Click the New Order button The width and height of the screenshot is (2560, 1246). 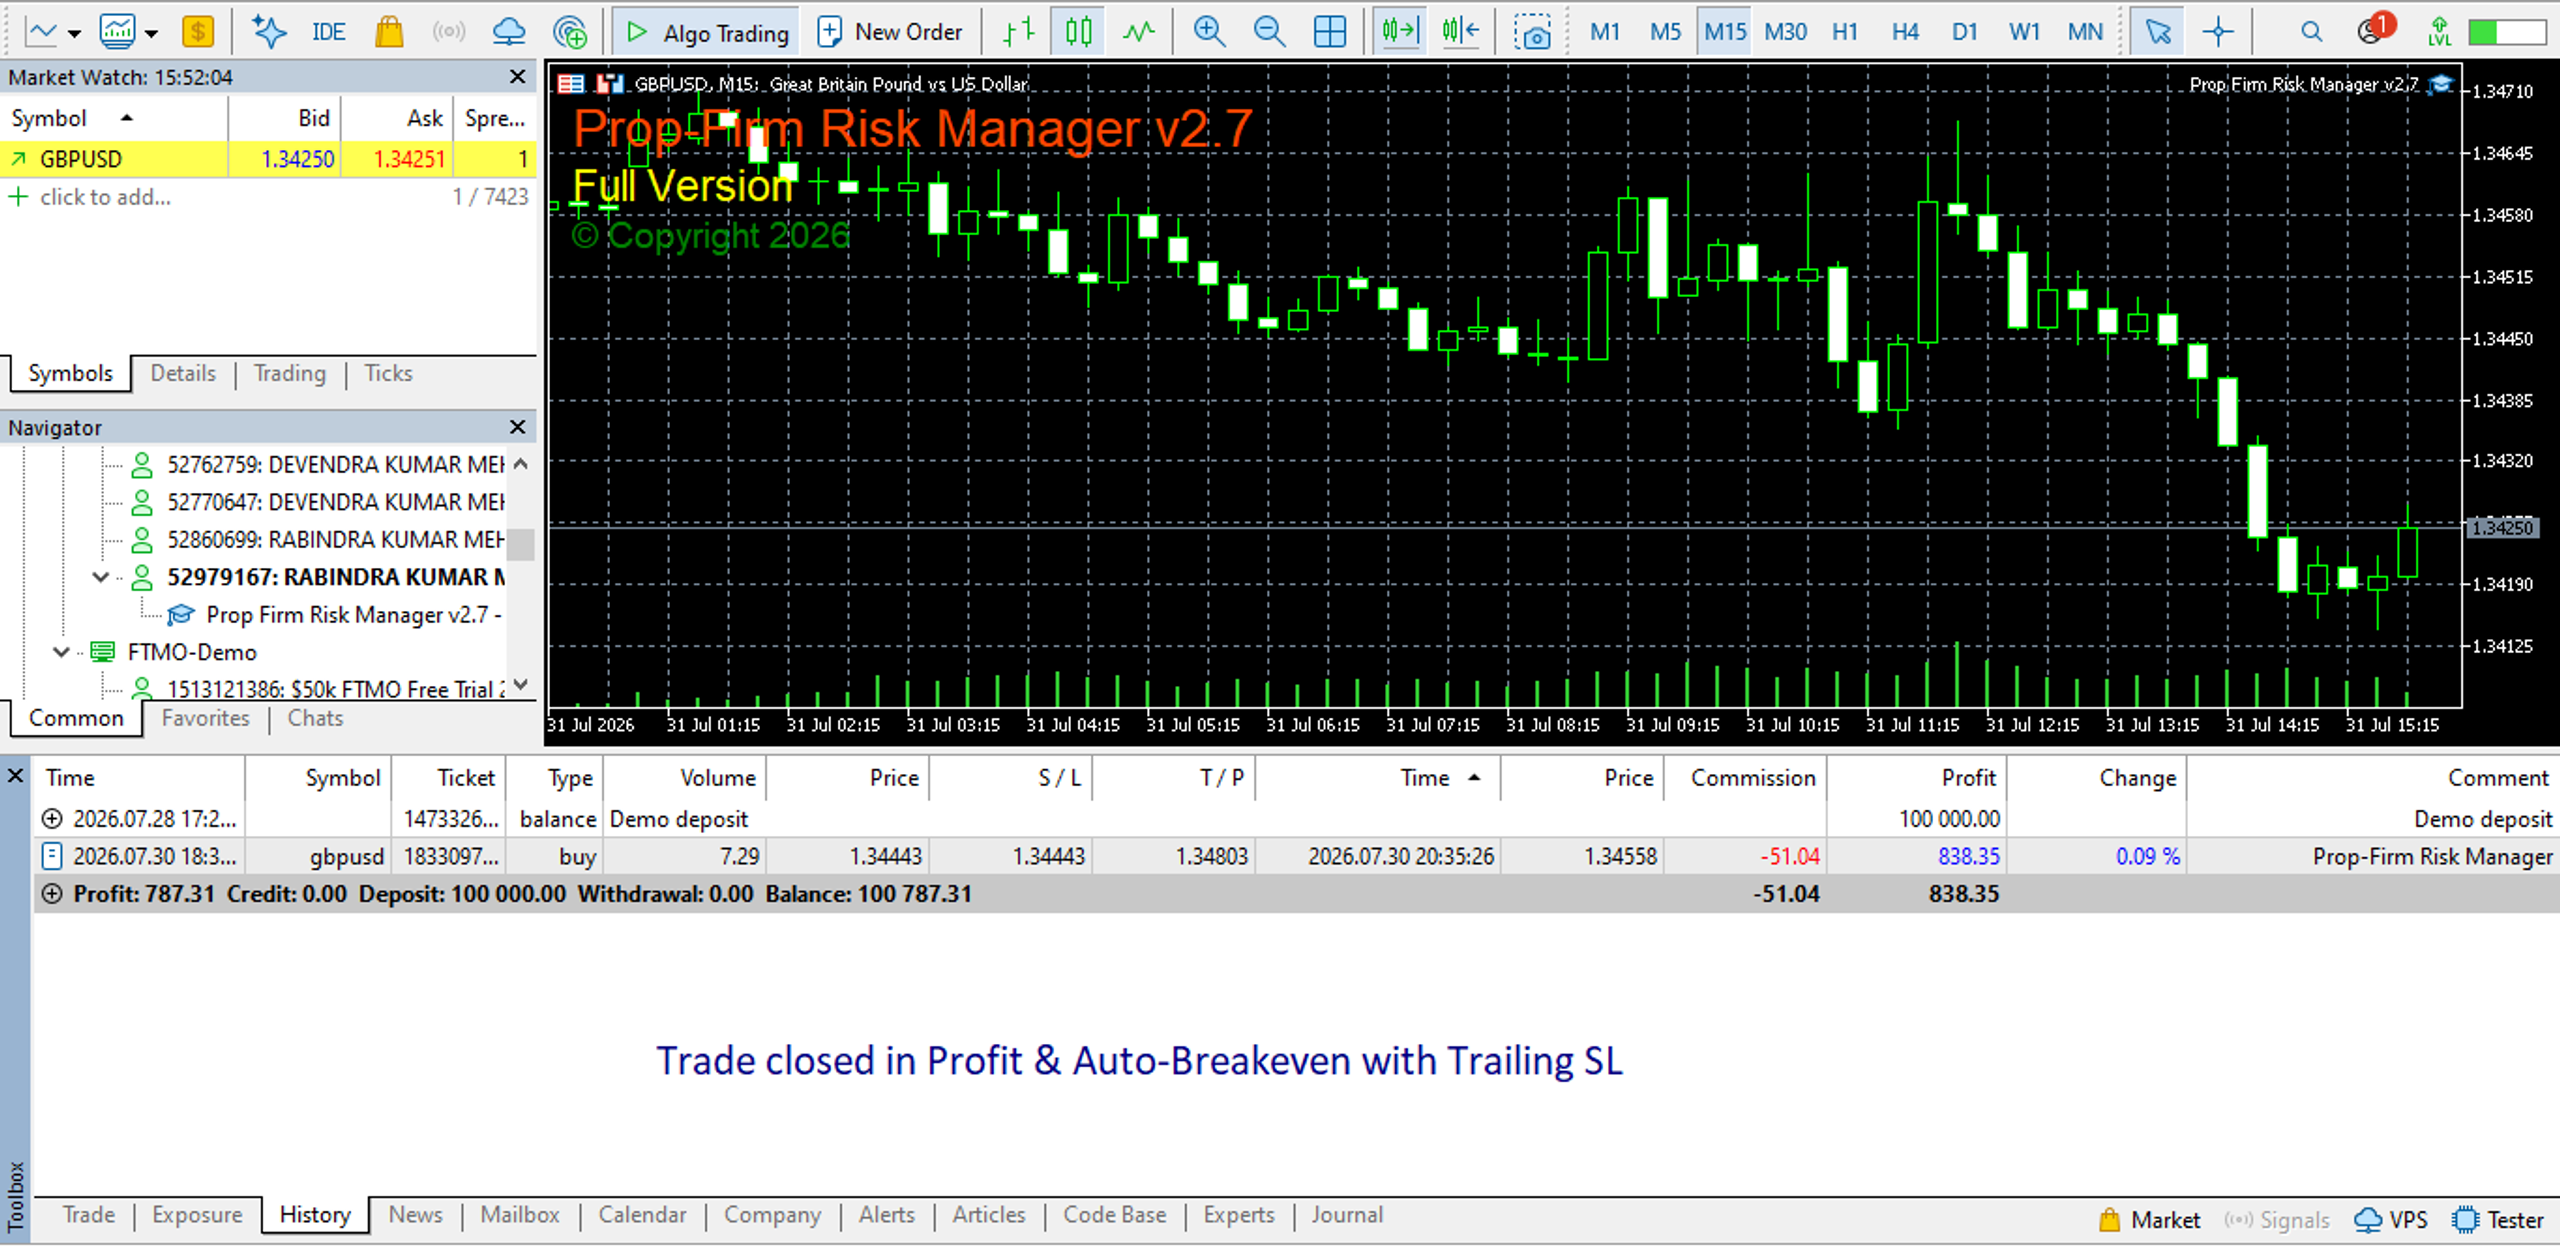[x=890, y=32]
